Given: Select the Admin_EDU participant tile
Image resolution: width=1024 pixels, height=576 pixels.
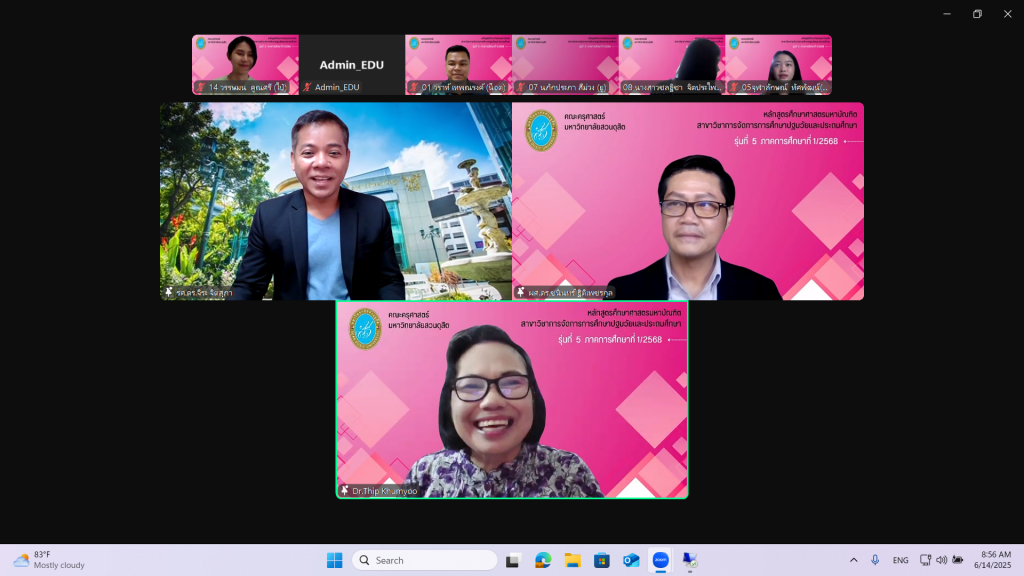Looking at the screenshot, I should (x=351, y=65).
